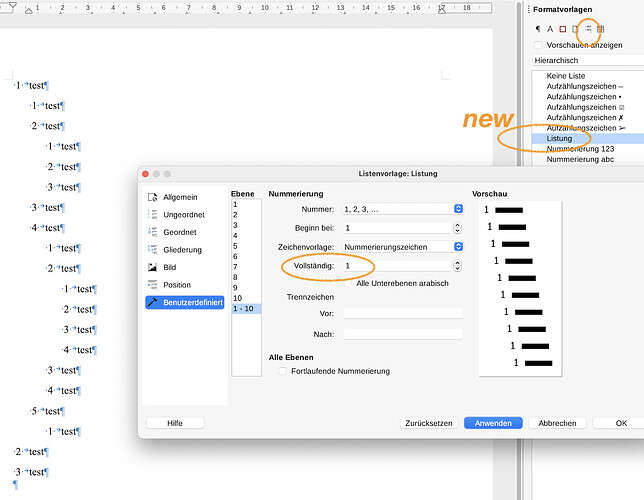Enable Fortlaufende Nummerierung checkbox

tap(283, 371)
